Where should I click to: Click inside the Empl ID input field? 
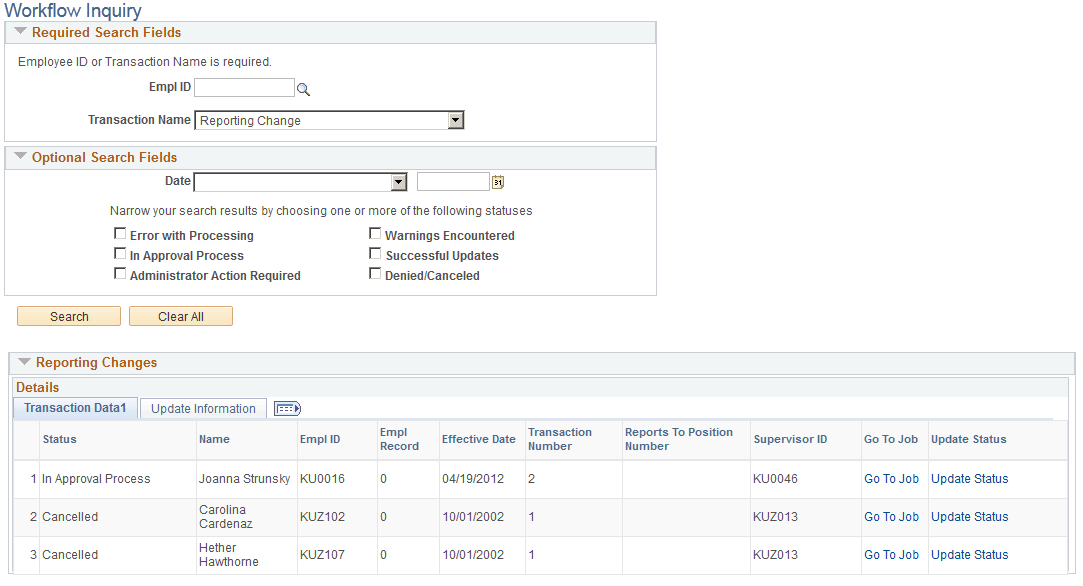coord(244,87)
